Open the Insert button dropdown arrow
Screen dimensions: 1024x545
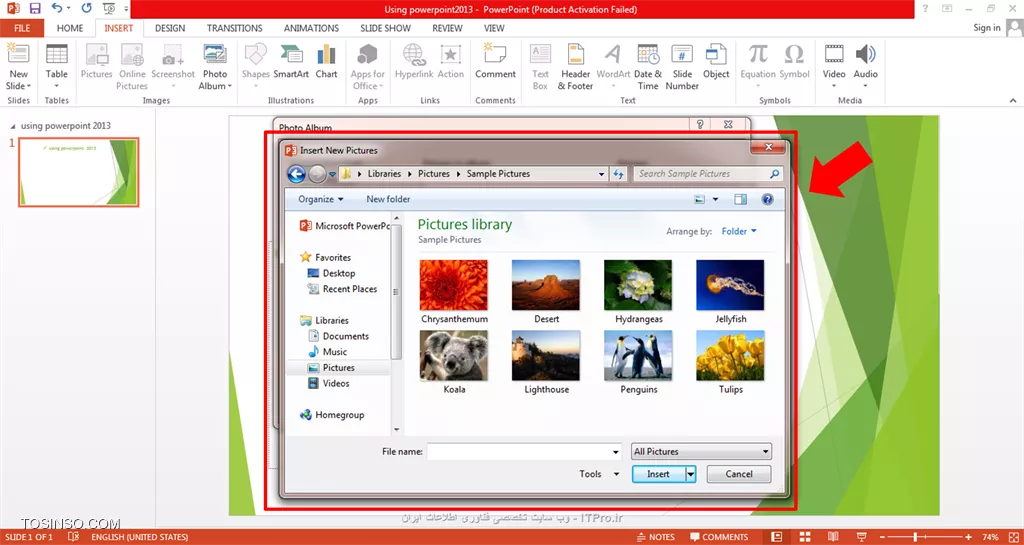click(690, 474)
